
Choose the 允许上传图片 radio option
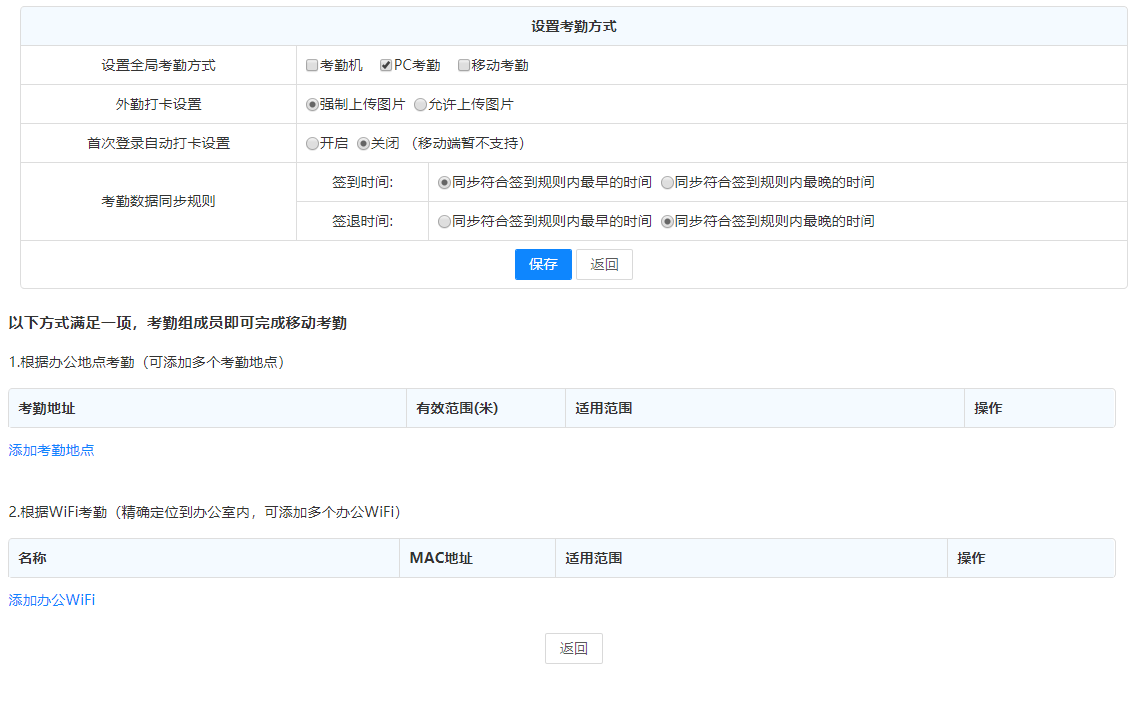(420, 105)
